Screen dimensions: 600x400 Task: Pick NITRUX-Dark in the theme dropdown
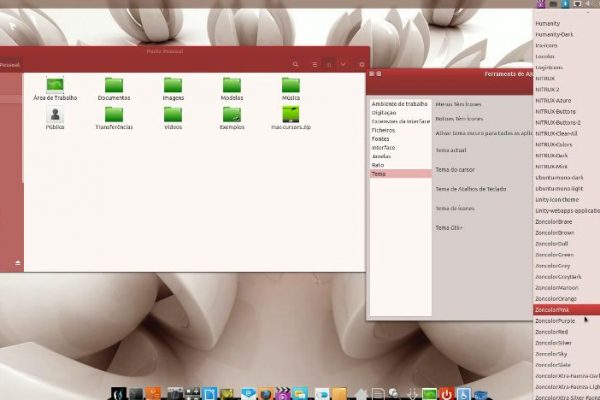(x=552, y=155)
